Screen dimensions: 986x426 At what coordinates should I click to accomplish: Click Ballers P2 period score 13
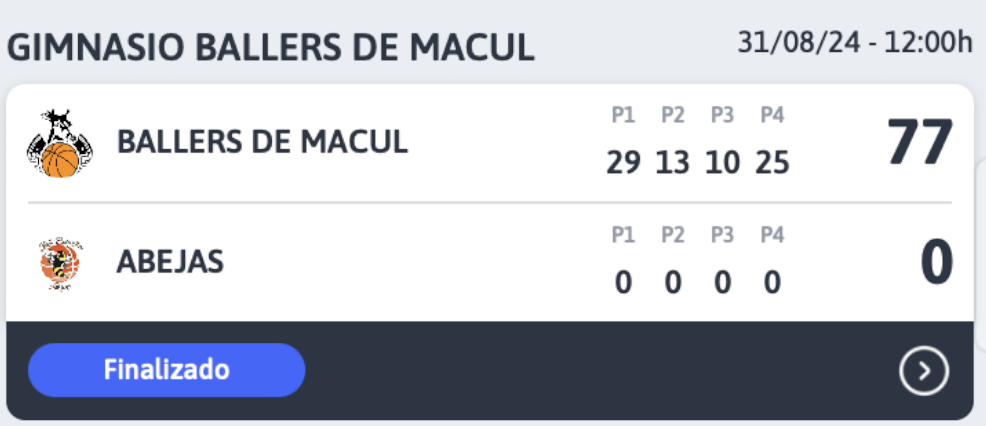pos(673,164)
